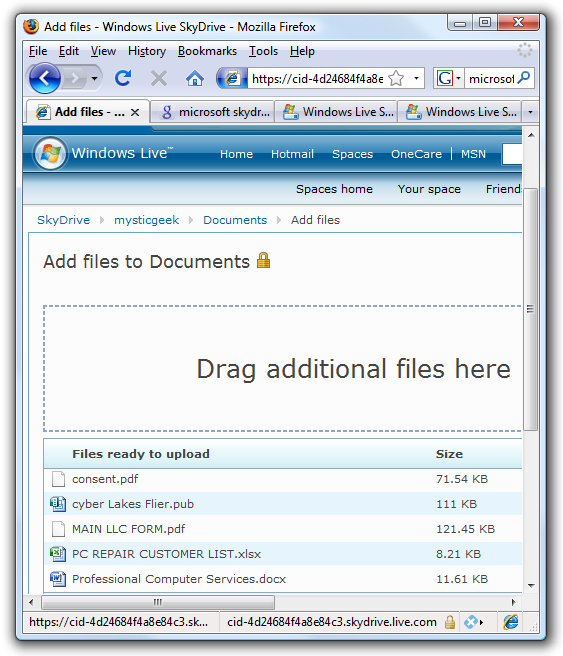Select the consent.pdf file name
The image size is (563, 656).
tap(105, 479)
